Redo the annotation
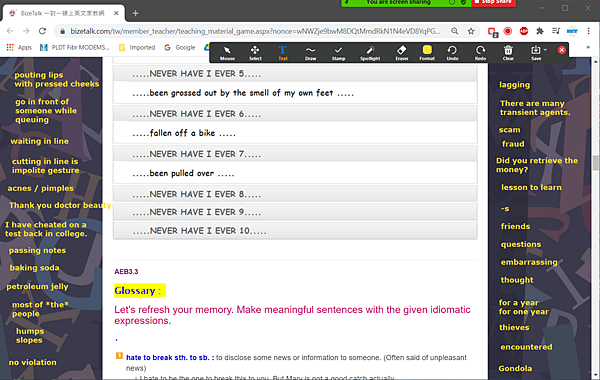The image size is (600, 380). point(480,52)
